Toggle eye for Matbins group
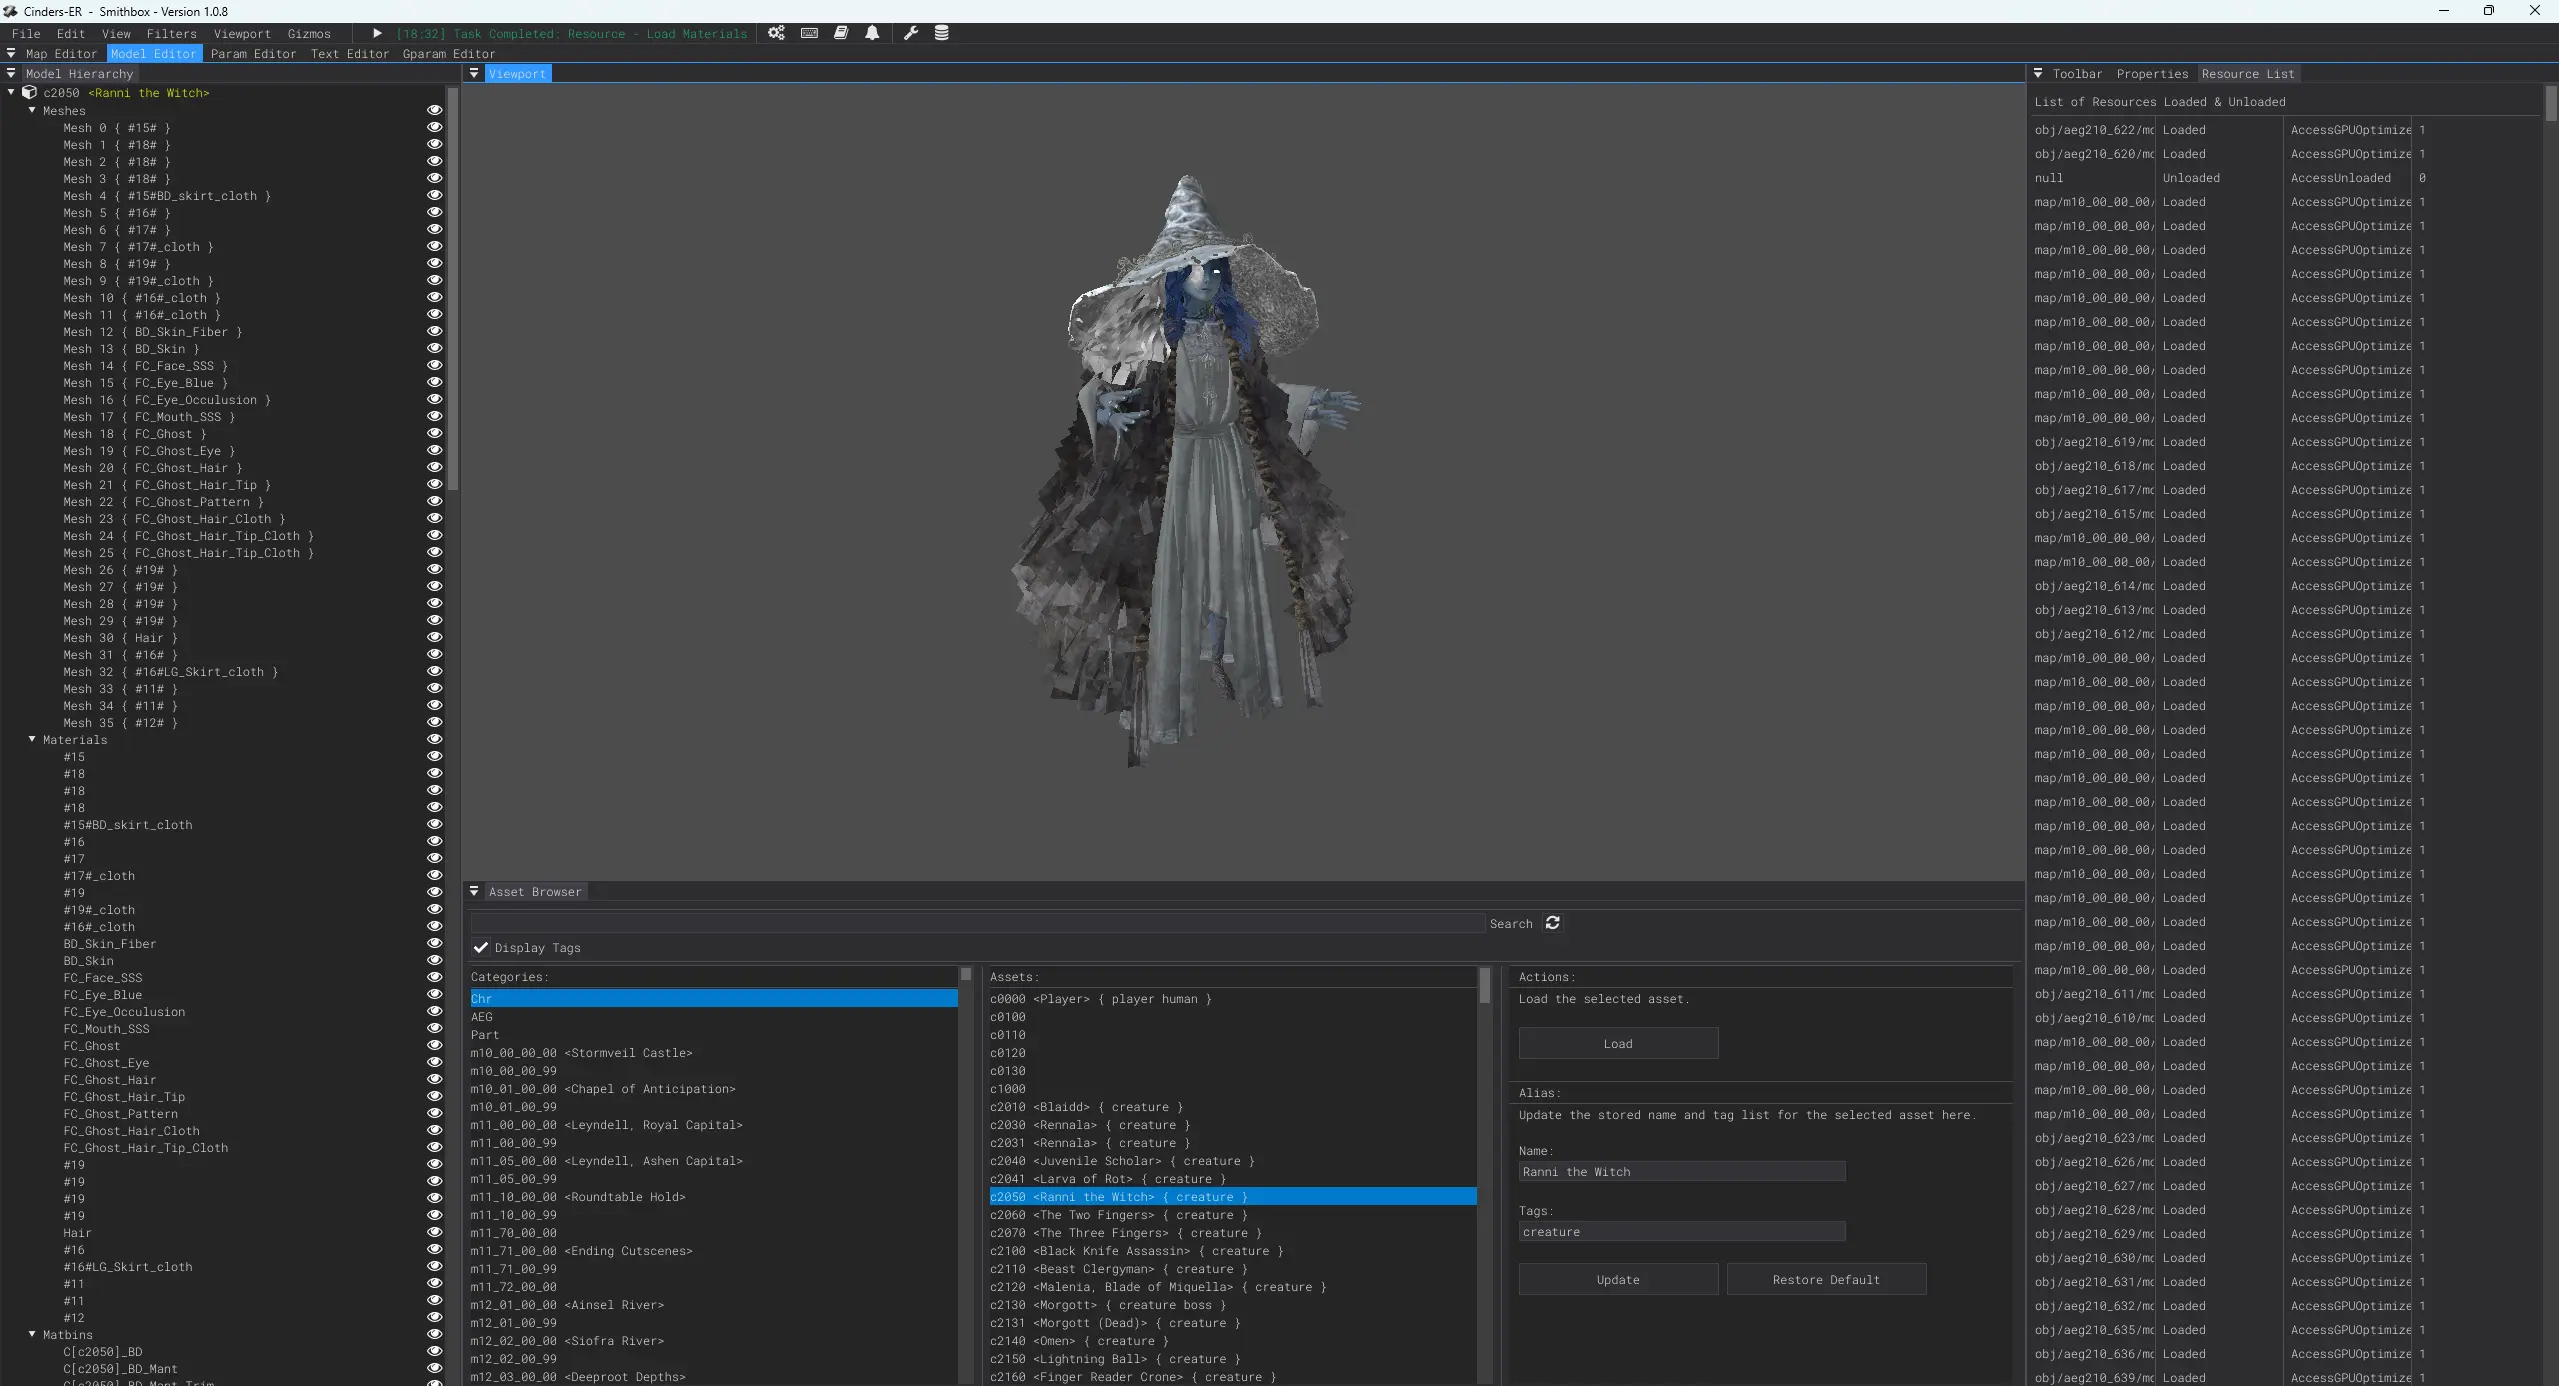 click(x=434, y=1334)
